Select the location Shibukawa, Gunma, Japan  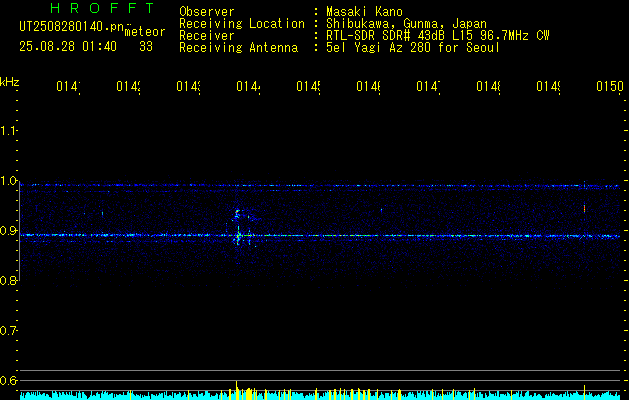[x=406, y=24]
